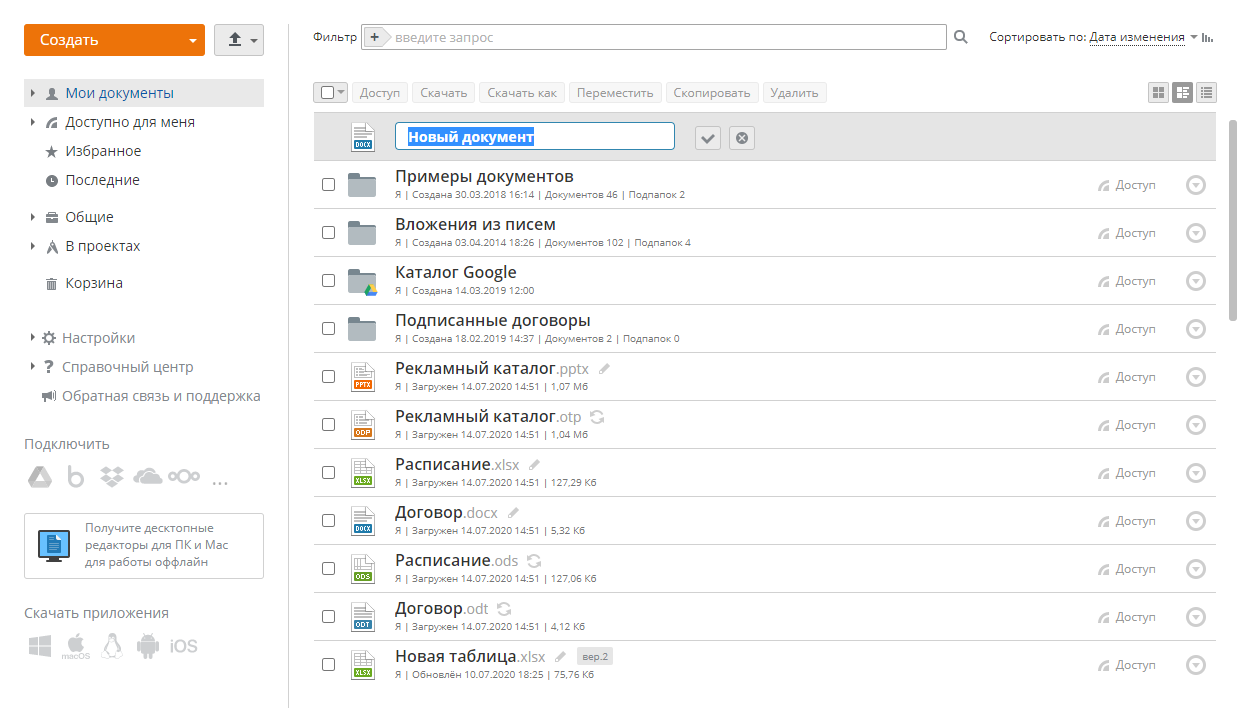This screenshot has height=708, width=1240.
Task: Expand Доступно для меня tree arrow
Action: (x=33, y=122)
